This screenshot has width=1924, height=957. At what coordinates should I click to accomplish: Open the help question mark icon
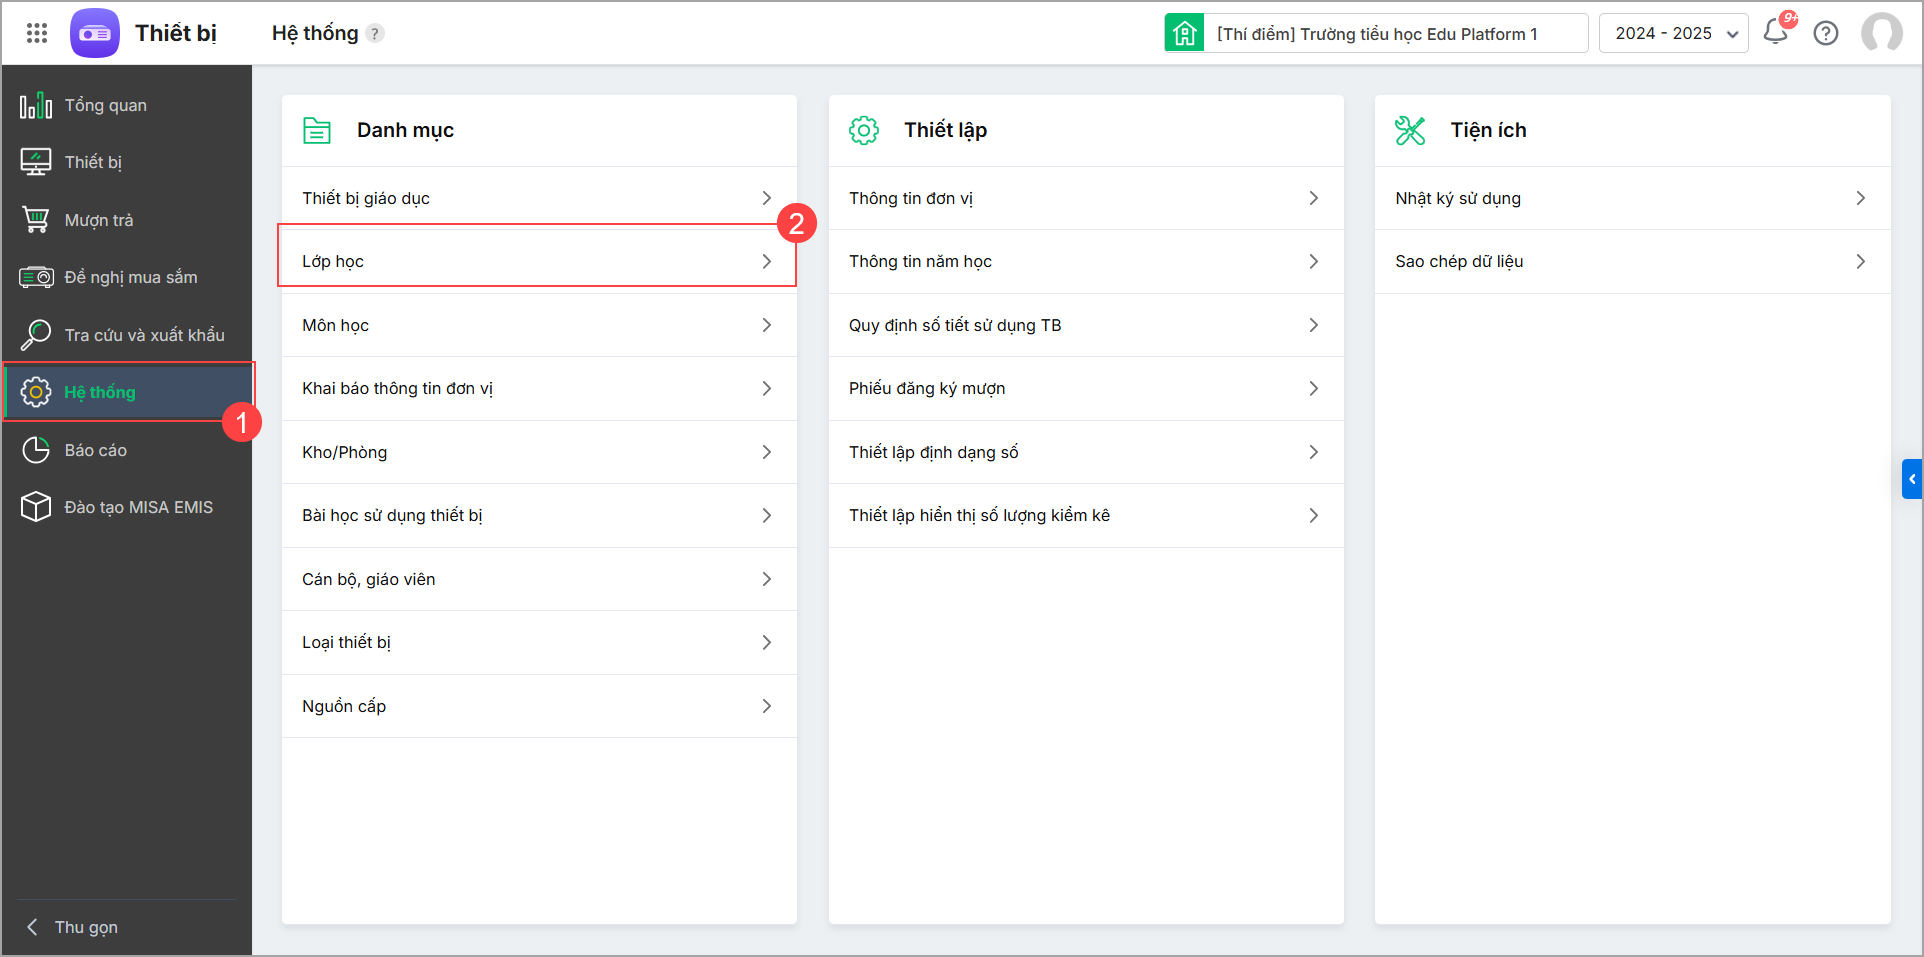pyautogui.click(x=1826, y=33)
